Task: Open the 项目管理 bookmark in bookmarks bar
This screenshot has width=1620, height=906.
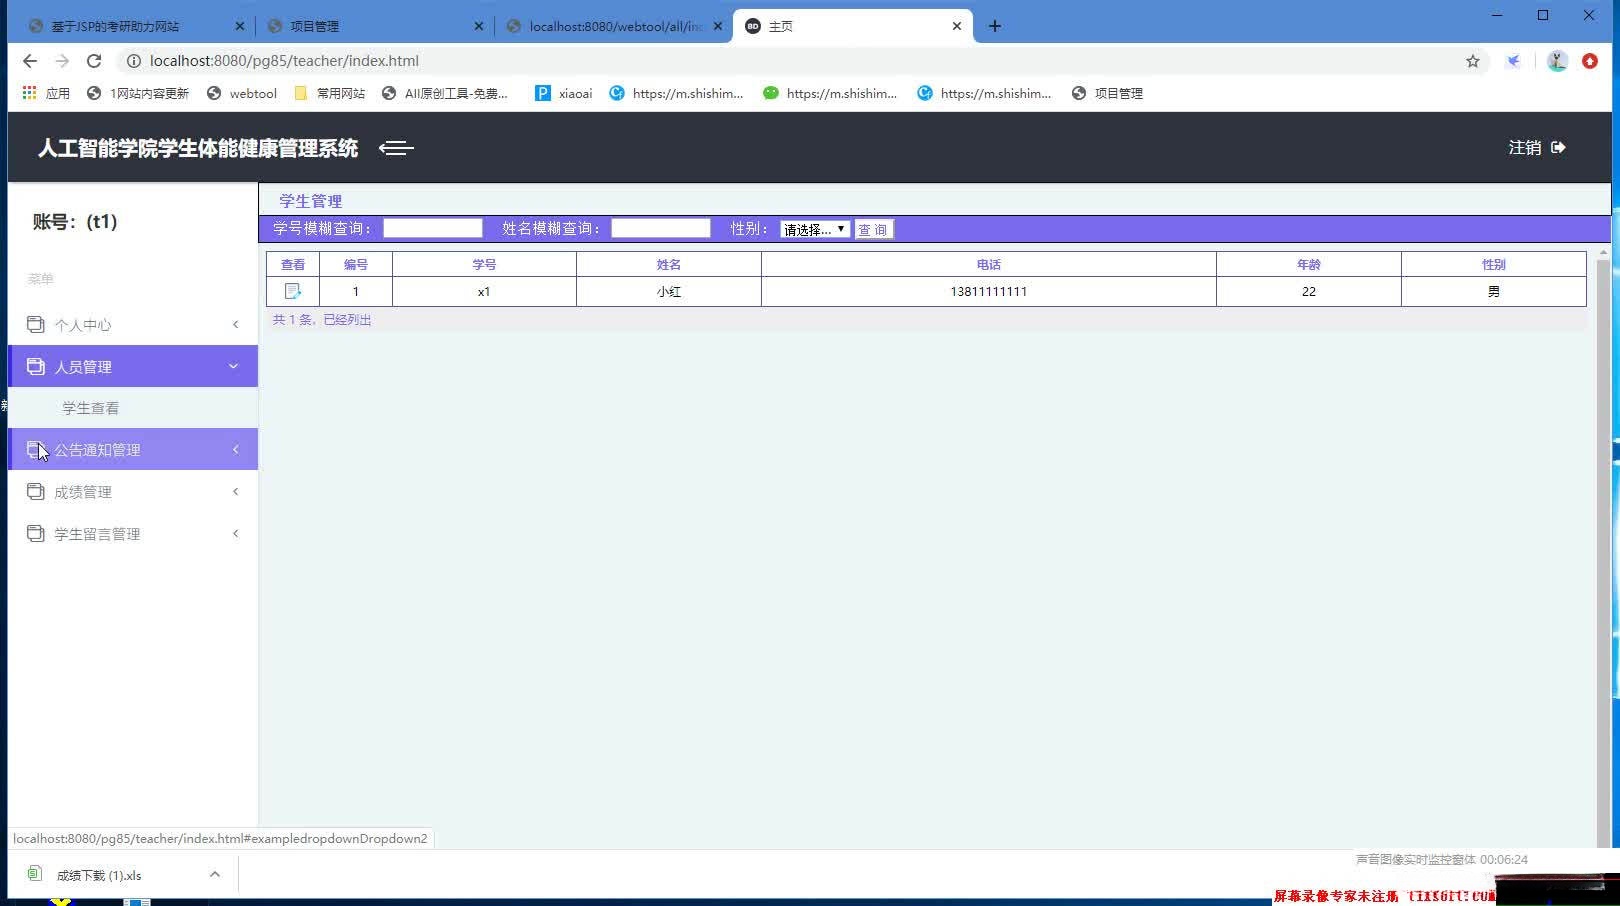Action: point(1107,93)
